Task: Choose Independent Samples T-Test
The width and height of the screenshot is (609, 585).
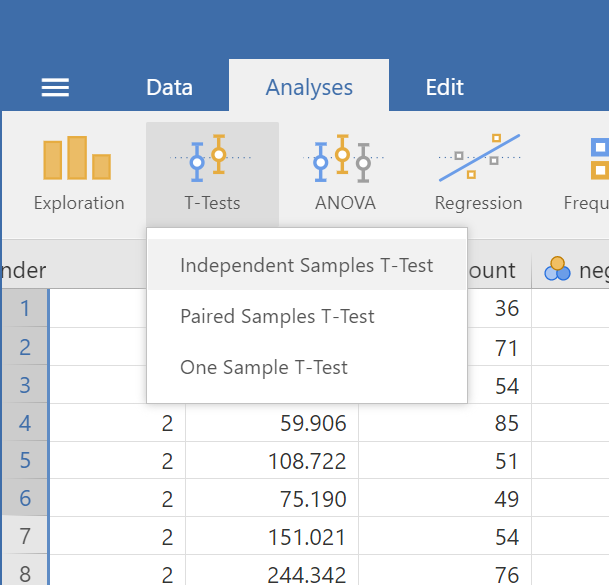Action: (306, 266)
